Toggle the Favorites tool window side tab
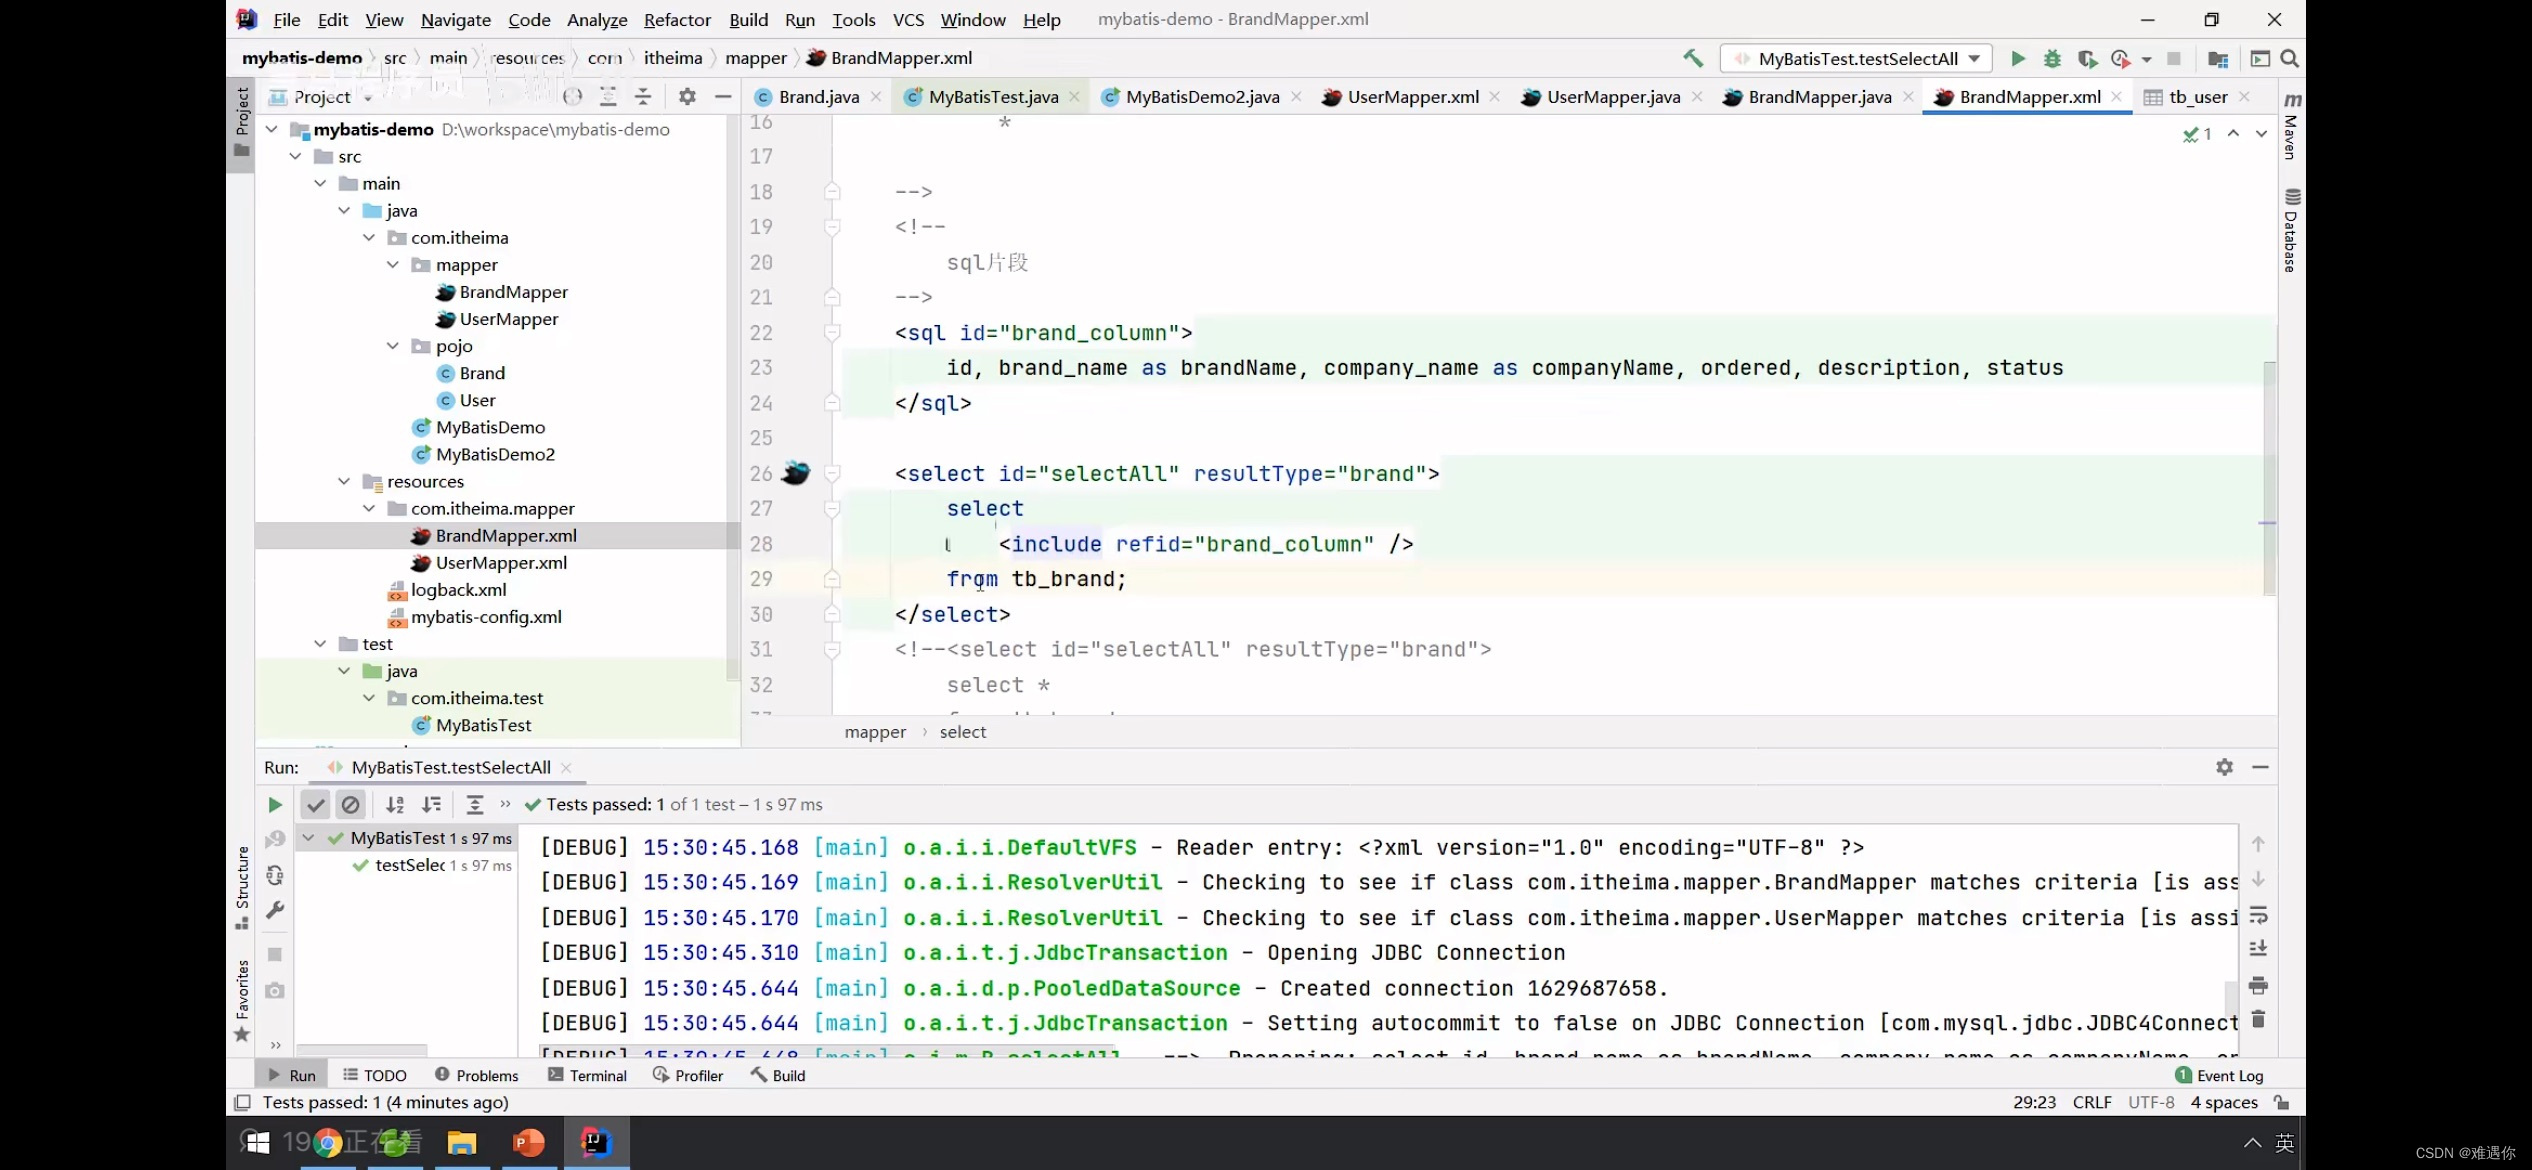 click(241, 1000)
